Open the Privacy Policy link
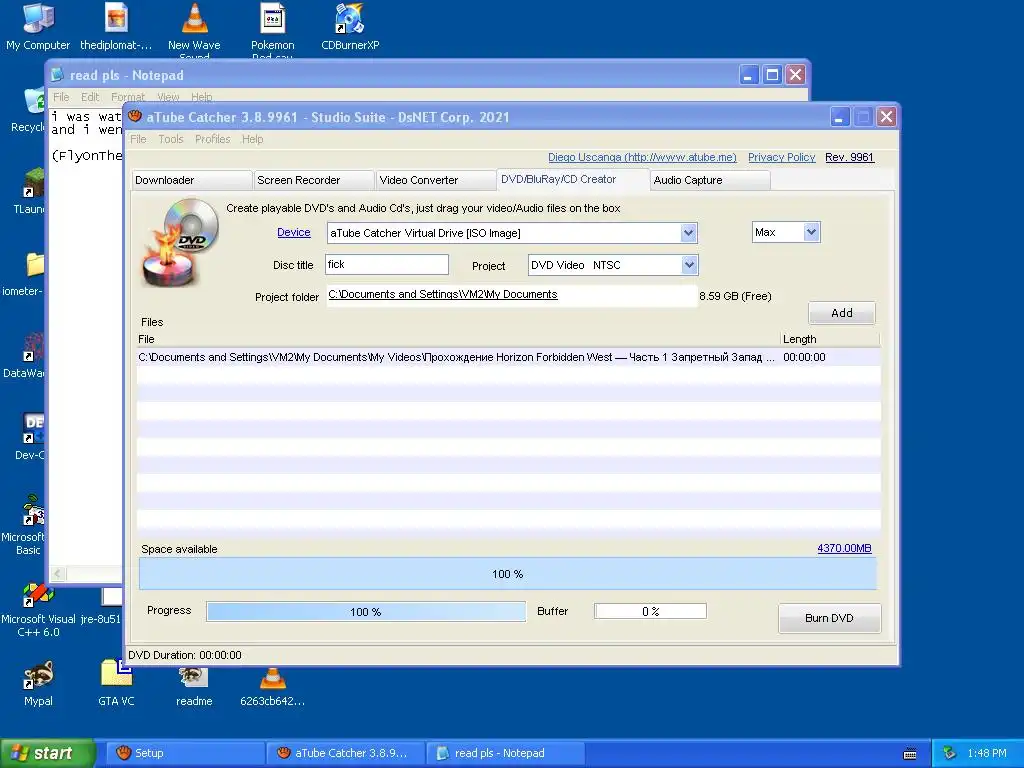 (781, 157)
